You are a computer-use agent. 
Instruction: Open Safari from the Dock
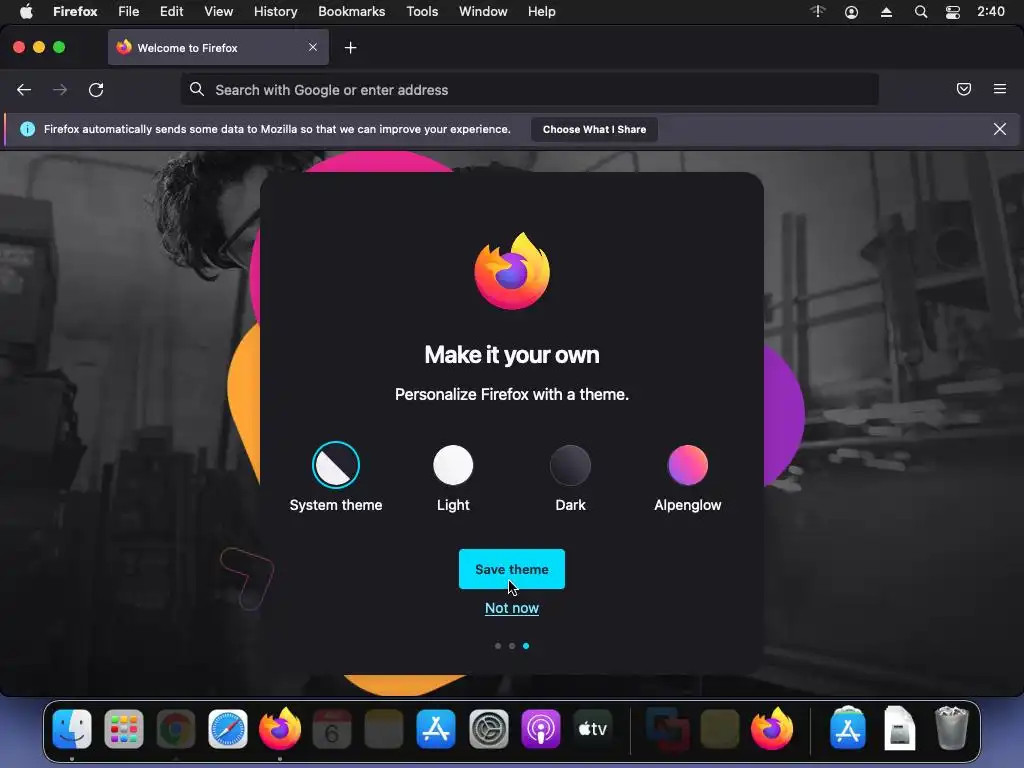pos(228,729)
